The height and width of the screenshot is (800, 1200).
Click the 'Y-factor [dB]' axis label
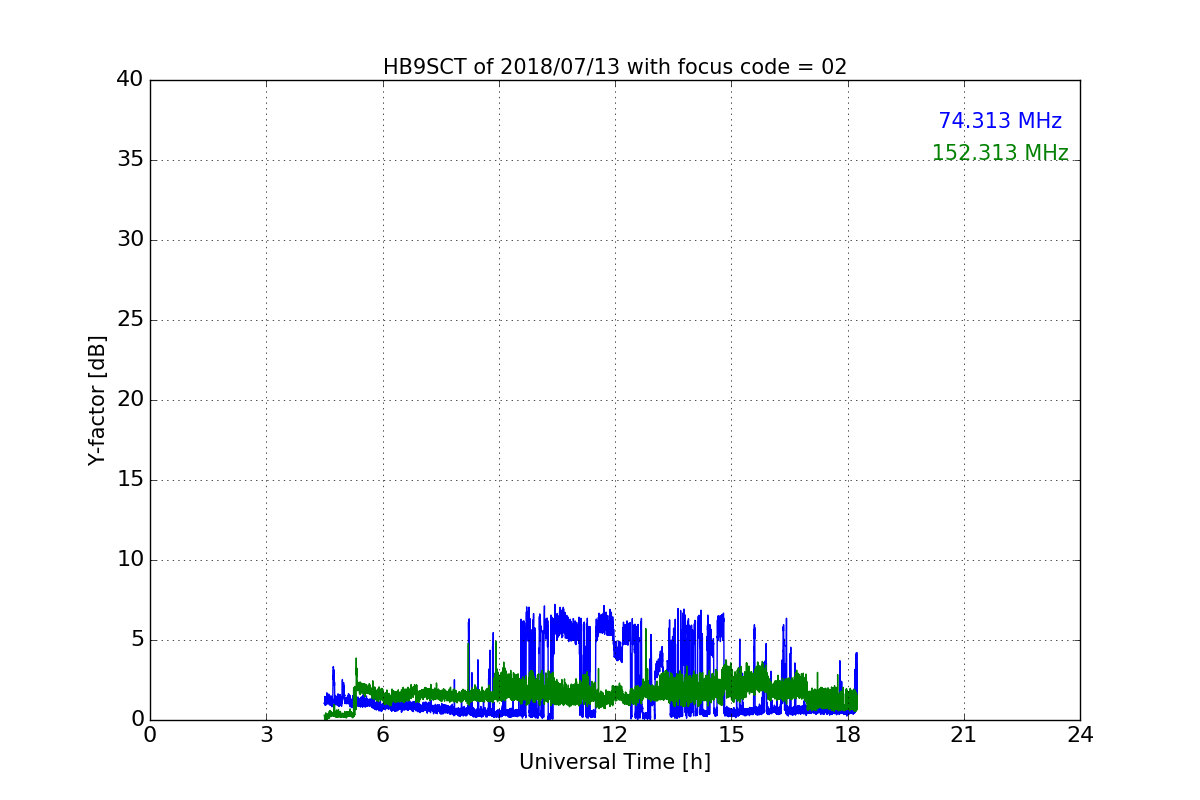click(x=97, y=400)
